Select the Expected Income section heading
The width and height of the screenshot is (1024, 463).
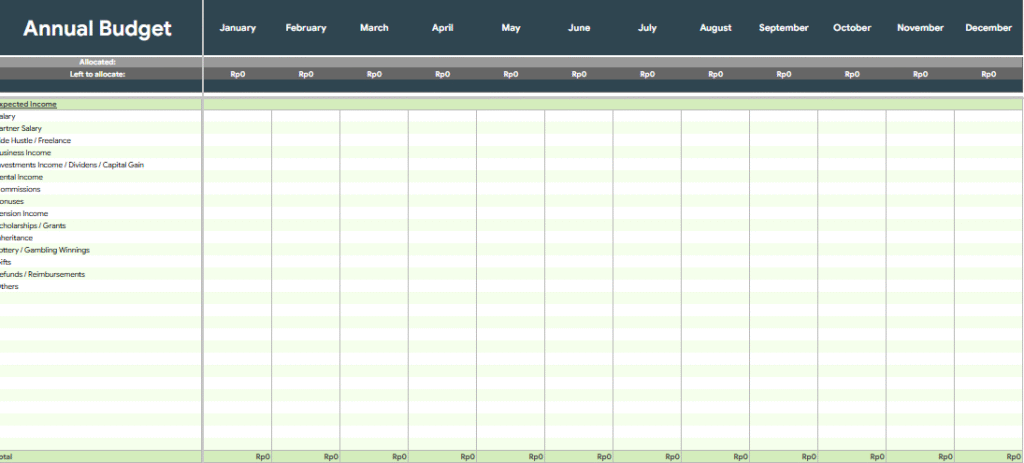29,104
